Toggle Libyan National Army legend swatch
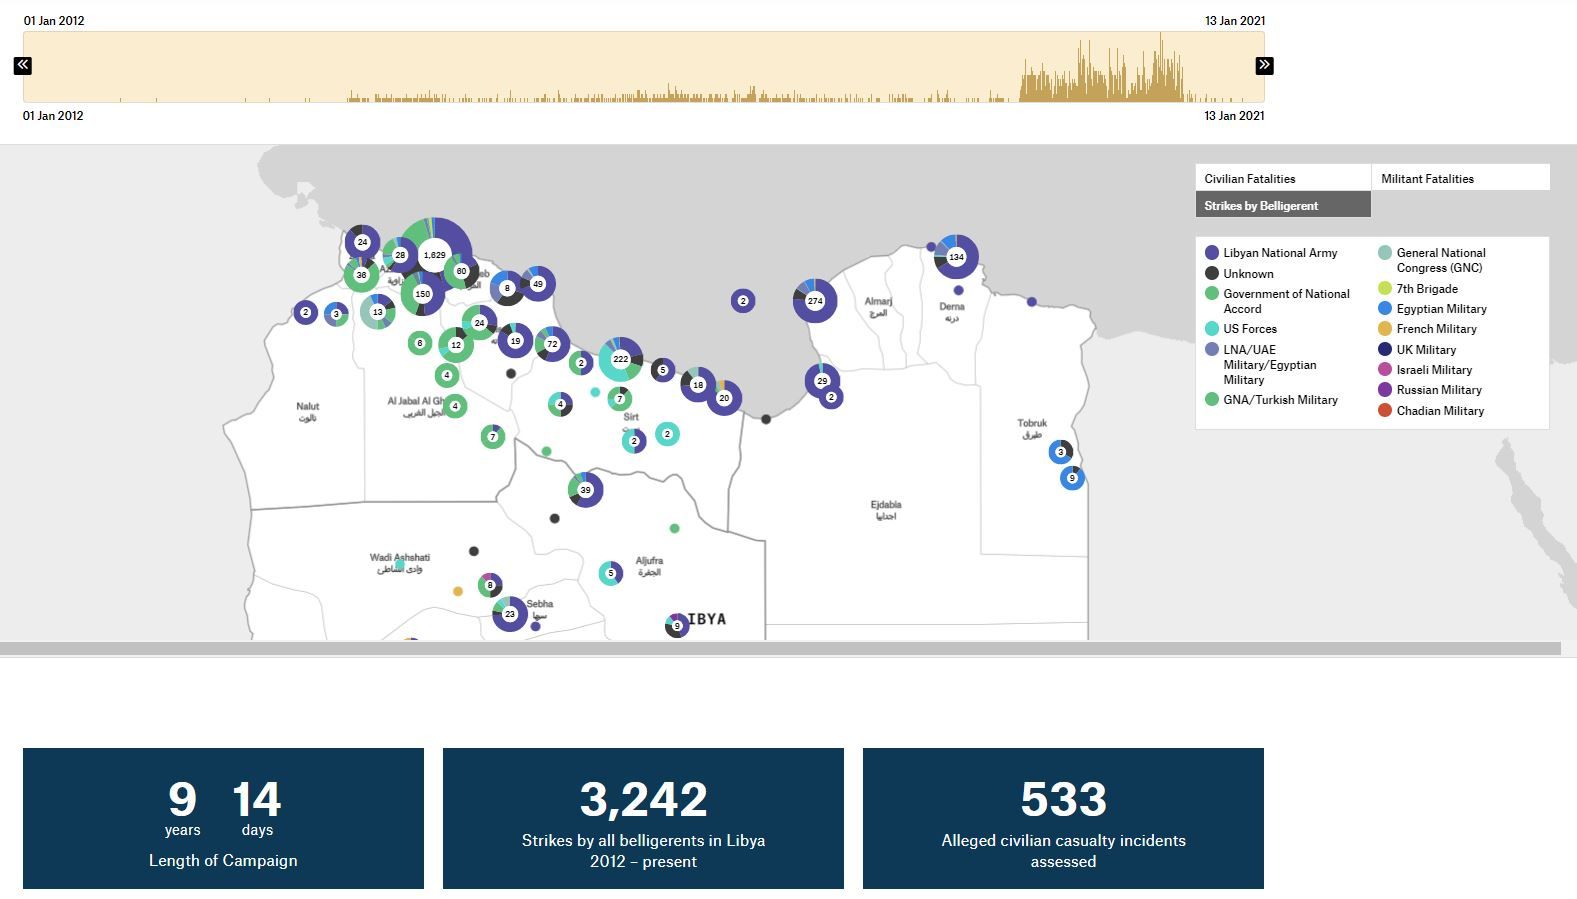The width and height of the screenshot is (1577, 899). [1212, 253]
